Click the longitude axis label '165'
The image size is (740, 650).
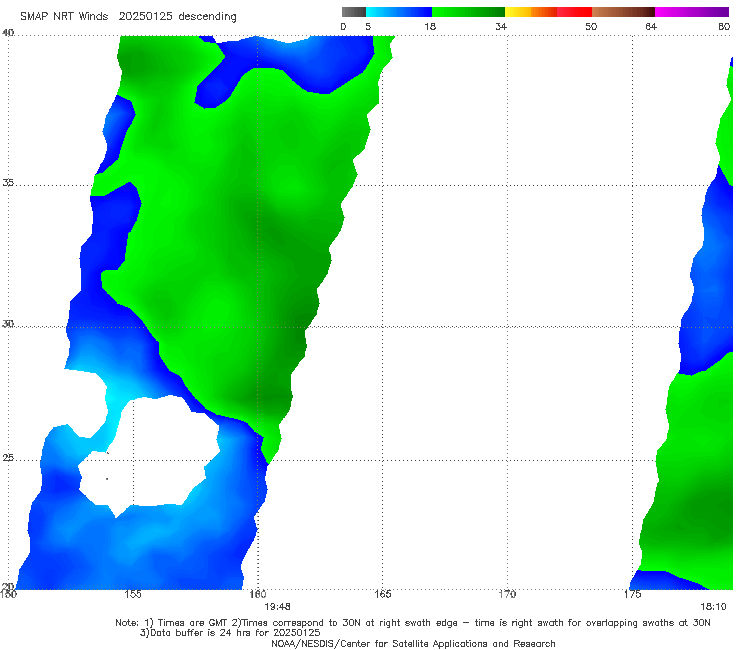382,594
